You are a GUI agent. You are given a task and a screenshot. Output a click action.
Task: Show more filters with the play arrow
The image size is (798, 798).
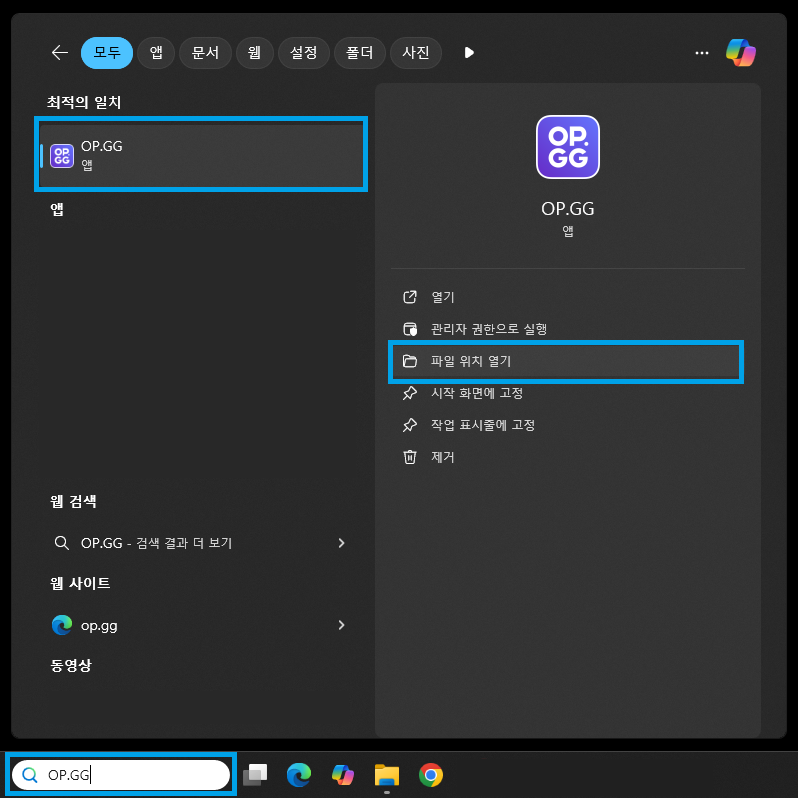pos(469,52)
